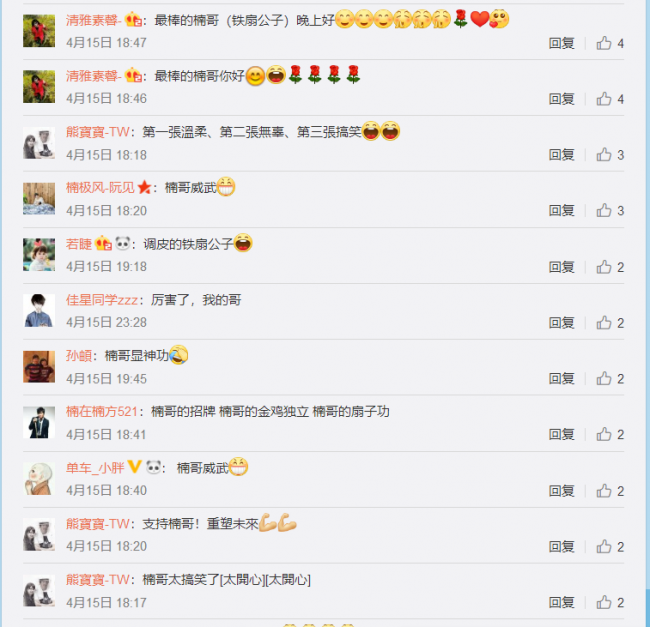Reply to 佳星同学zzz's comment

(561, 323)
